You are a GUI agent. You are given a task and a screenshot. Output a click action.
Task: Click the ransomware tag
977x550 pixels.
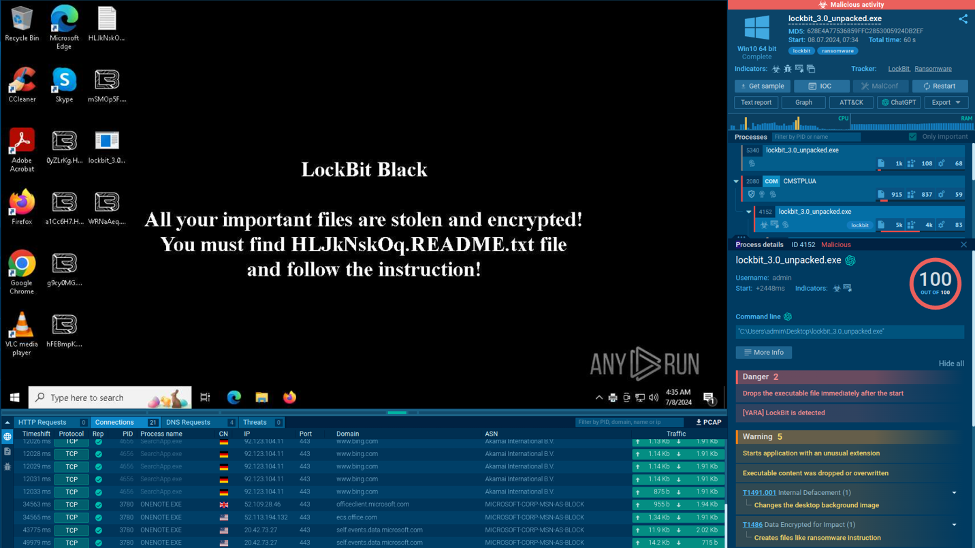coord(837,52)
